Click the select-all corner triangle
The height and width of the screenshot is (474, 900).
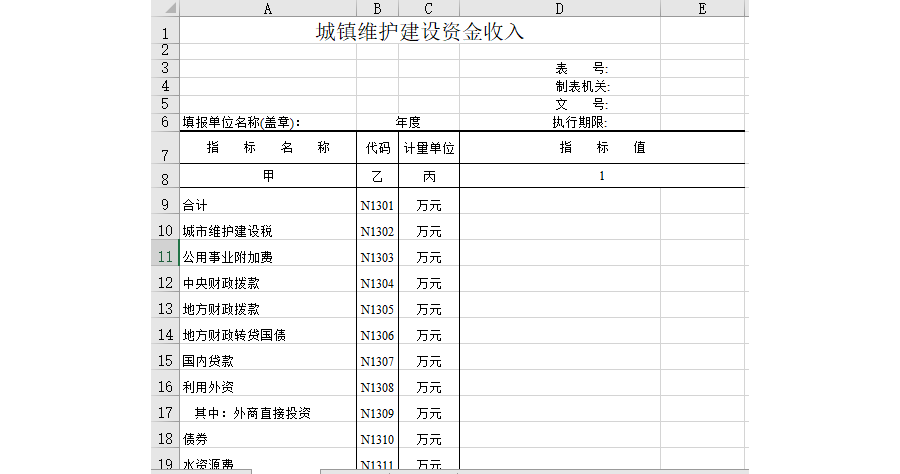click(165, 8)
